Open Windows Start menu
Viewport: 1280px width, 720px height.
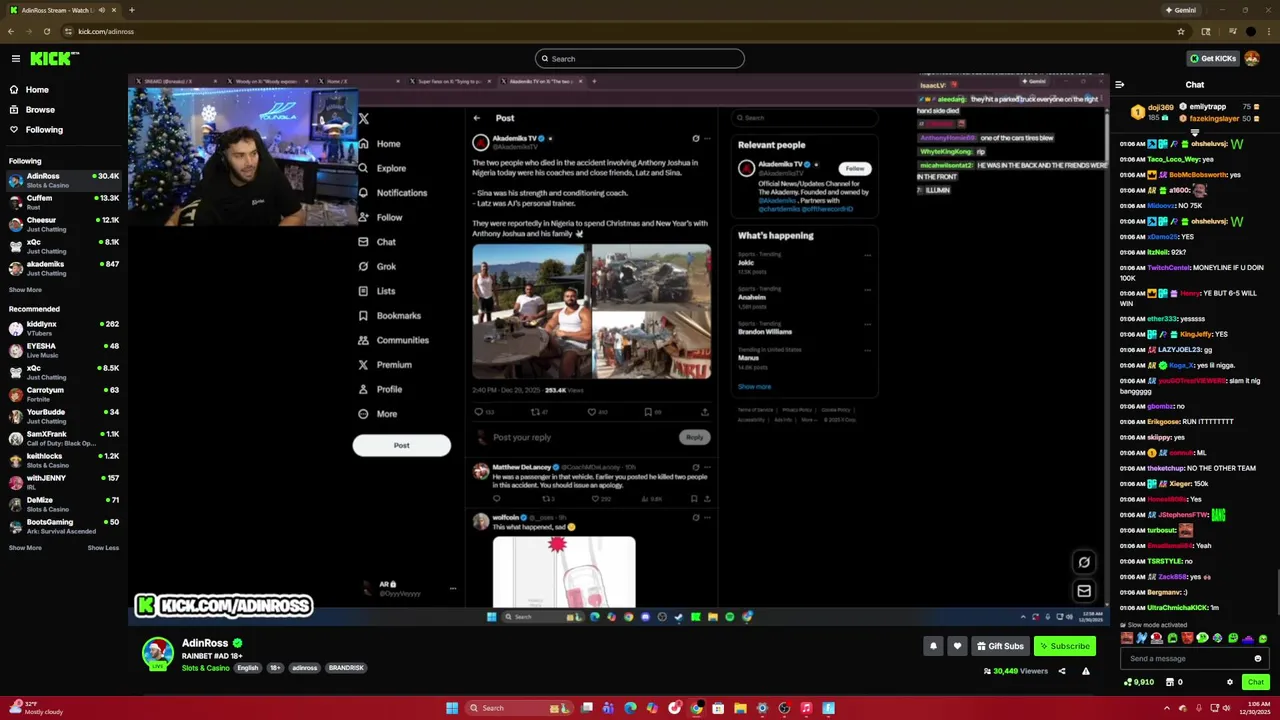point(452,708)
